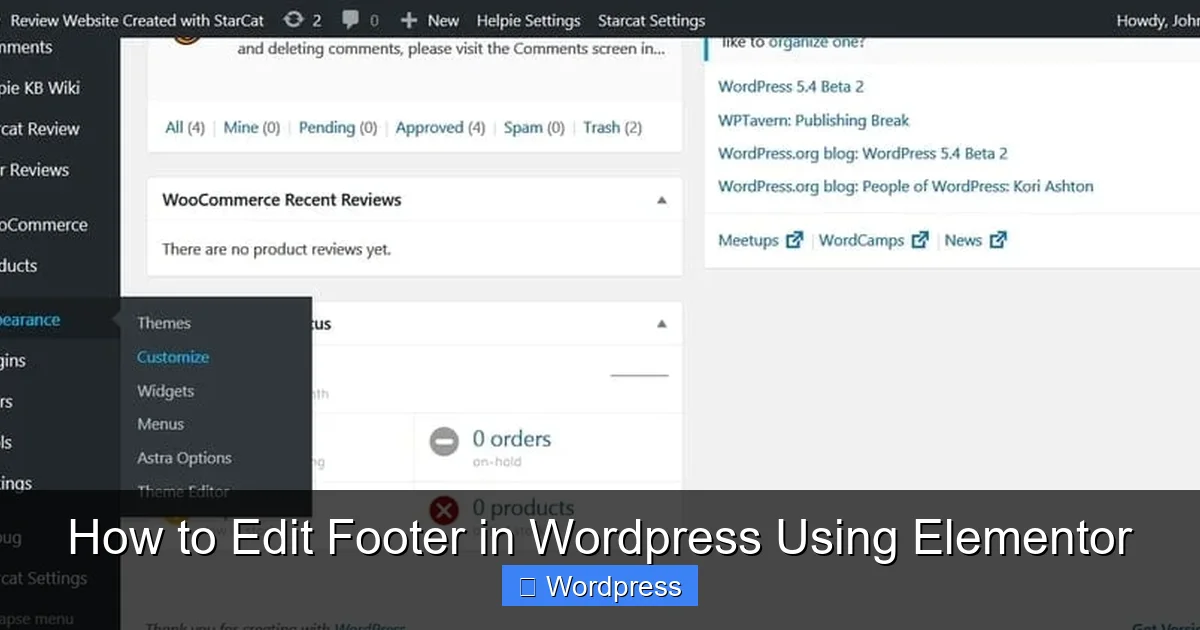
Task: Open the Meetups external link icon
Action: [x=794, y=239]
